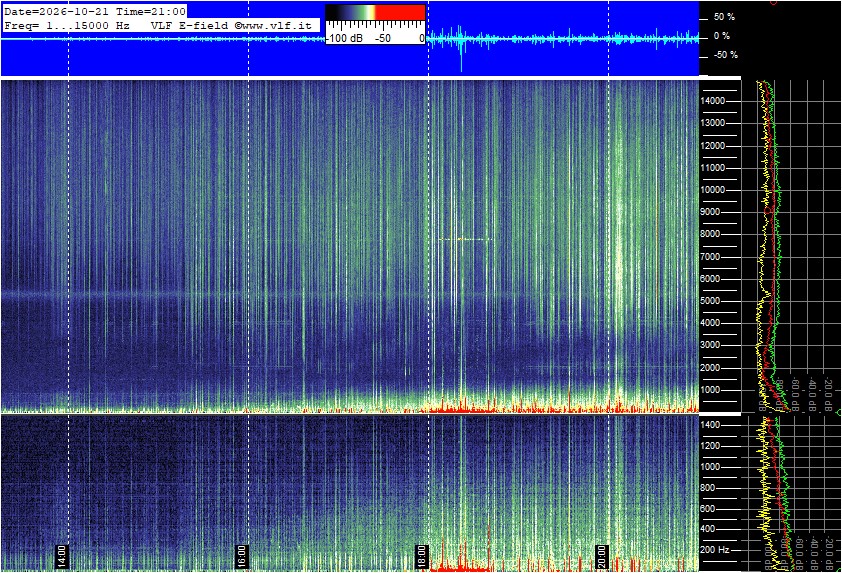Screen dimensions: 842x573
Task: Click the 3000 frequency axis label
Action: point(710,345)
